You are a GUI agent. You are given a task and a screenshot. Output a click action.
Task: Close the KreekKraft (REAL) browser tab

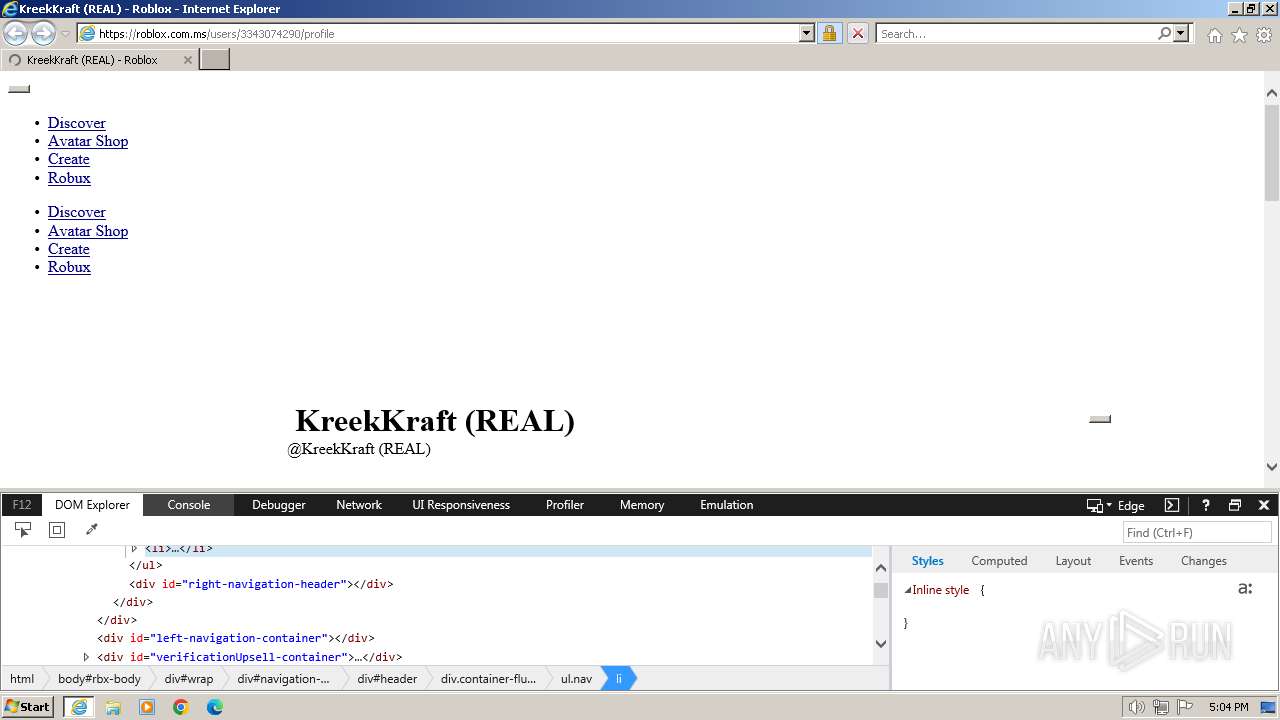point(187,60)
